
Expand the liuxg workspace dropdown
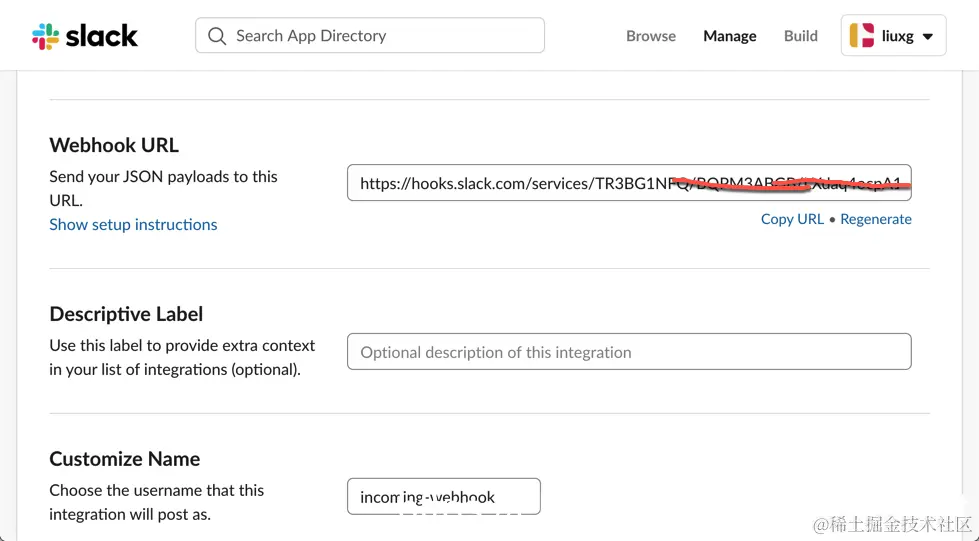tap(893, 36)
